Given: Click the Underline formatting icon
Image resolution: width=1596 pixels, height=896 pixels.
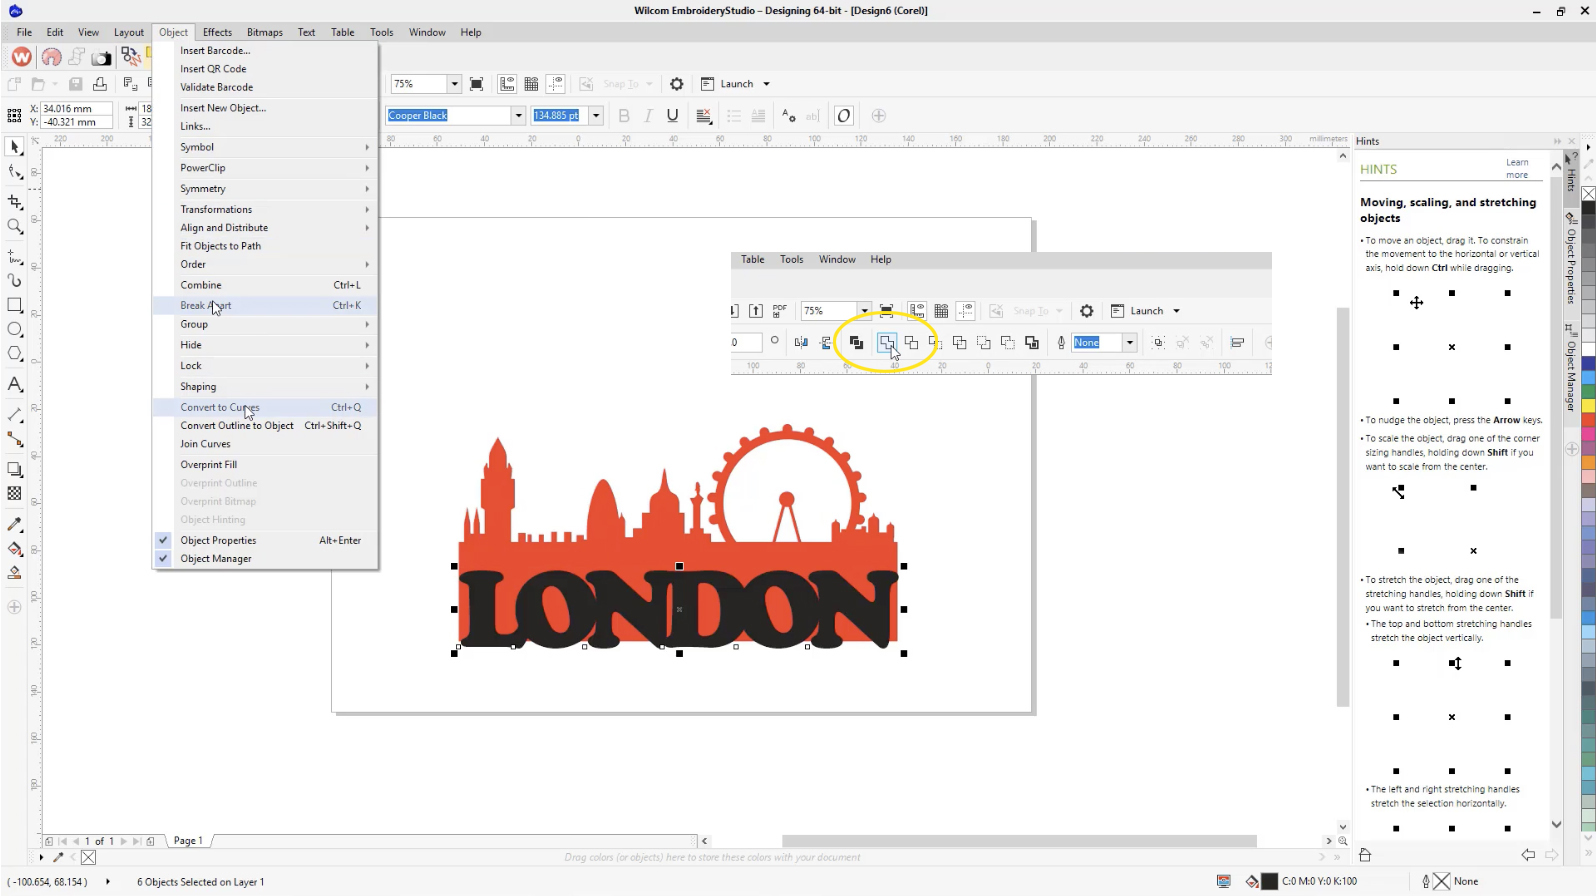Looking at the screenshot, I should coord(672,115).
